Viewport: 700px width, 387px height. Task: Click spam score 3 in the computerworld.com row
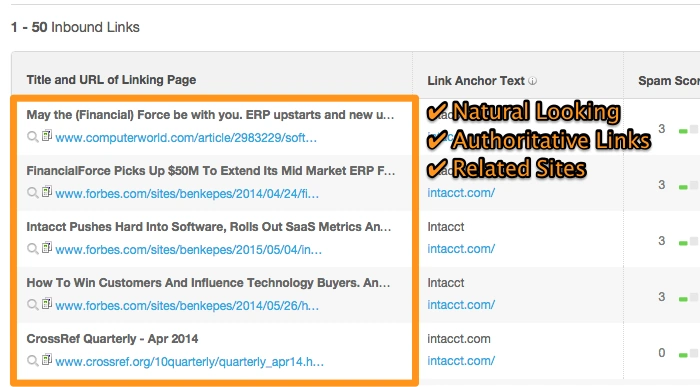coord(662,129)
